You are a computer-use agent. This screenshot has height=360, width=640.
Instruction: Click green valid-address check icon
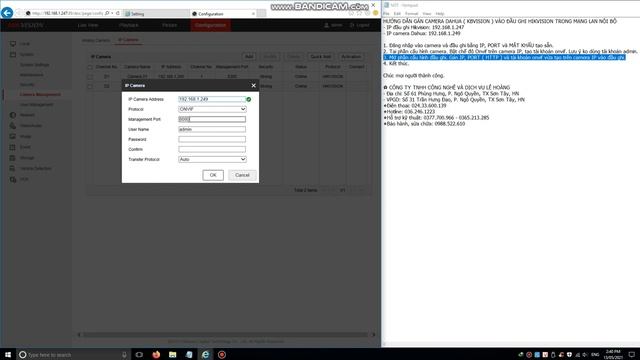(x=249, y=99)
